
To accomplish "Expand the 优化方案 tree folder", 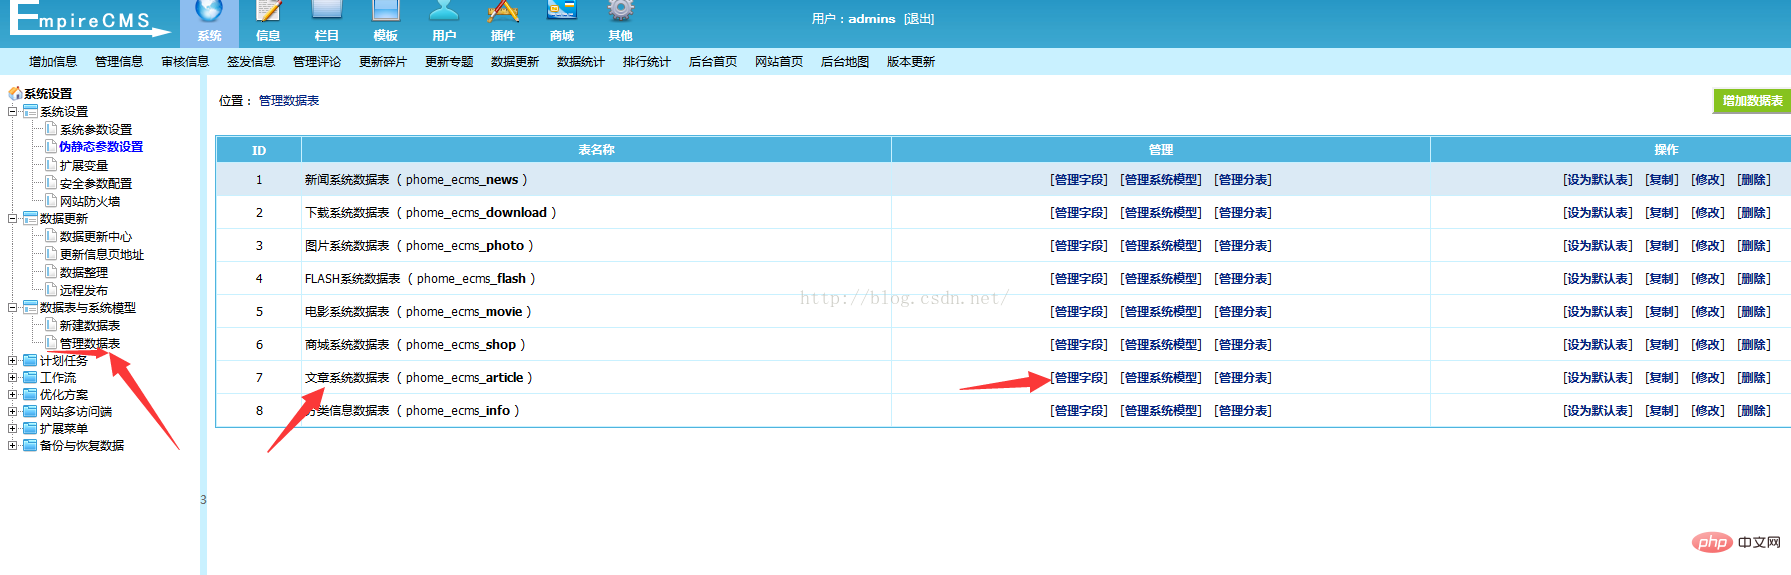I will 12,394.
